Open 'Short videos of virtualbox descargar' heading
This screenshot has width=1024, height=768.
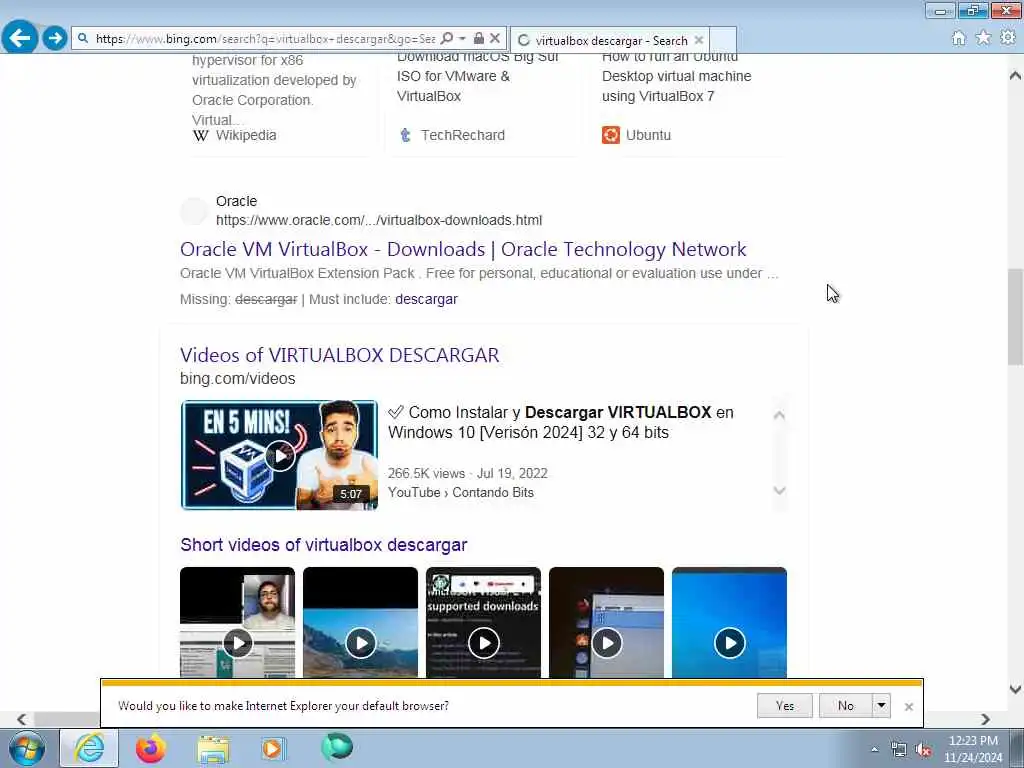point(324,545)
